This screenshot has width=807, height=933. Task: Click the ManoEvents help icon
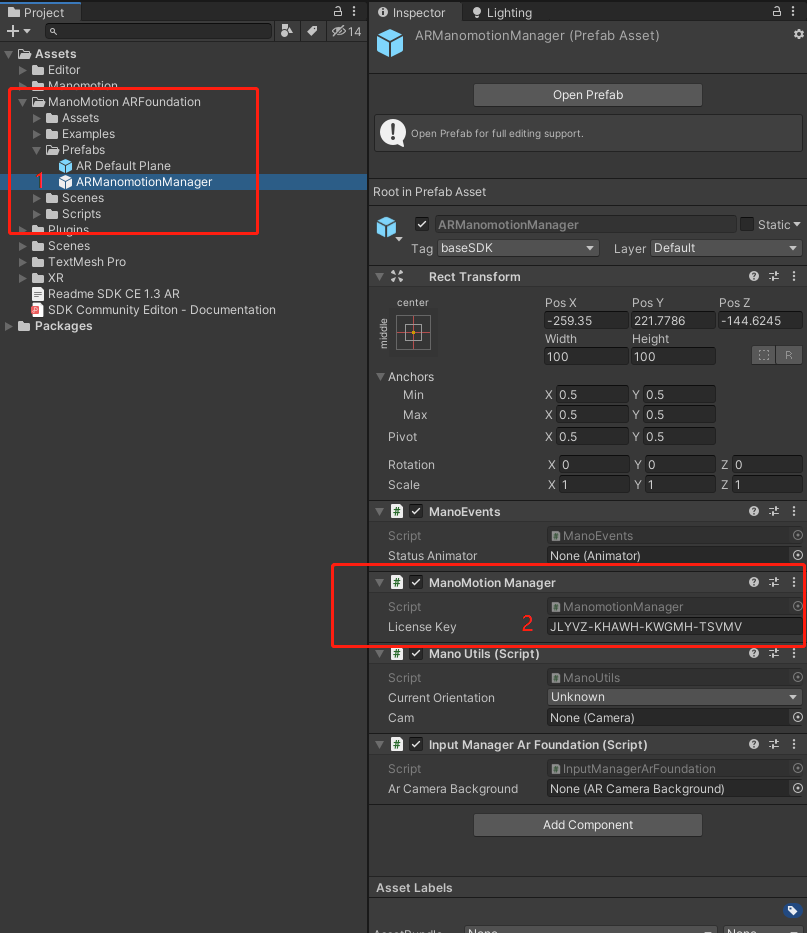754,511
